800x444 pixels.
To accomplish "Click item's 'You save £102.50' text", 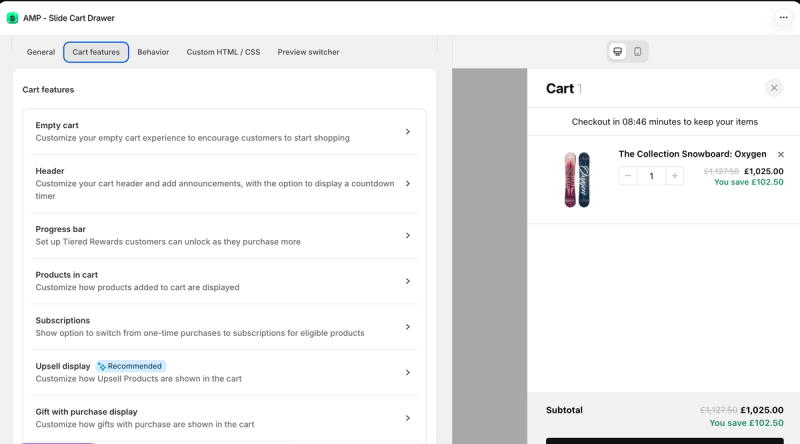I will pyautogui.click(x=748, y=182).
